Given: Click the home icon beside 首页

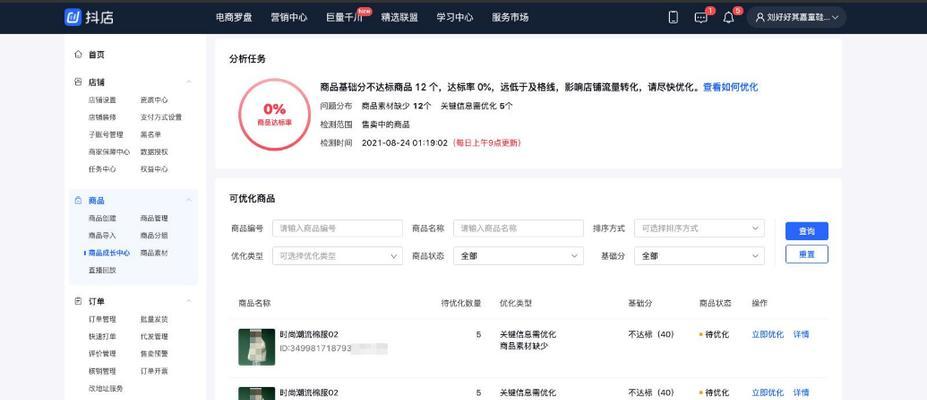Looking at the screenshot, I should point(78,54).
